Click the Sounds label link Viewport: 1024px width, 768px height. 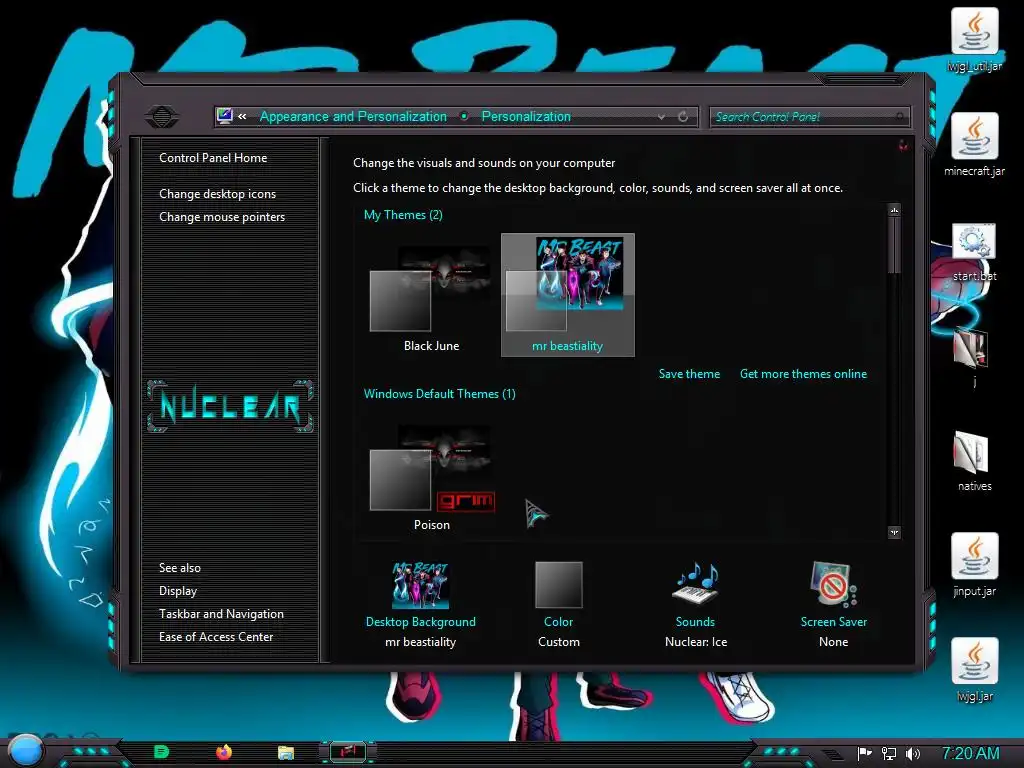[x=695, y=622]
